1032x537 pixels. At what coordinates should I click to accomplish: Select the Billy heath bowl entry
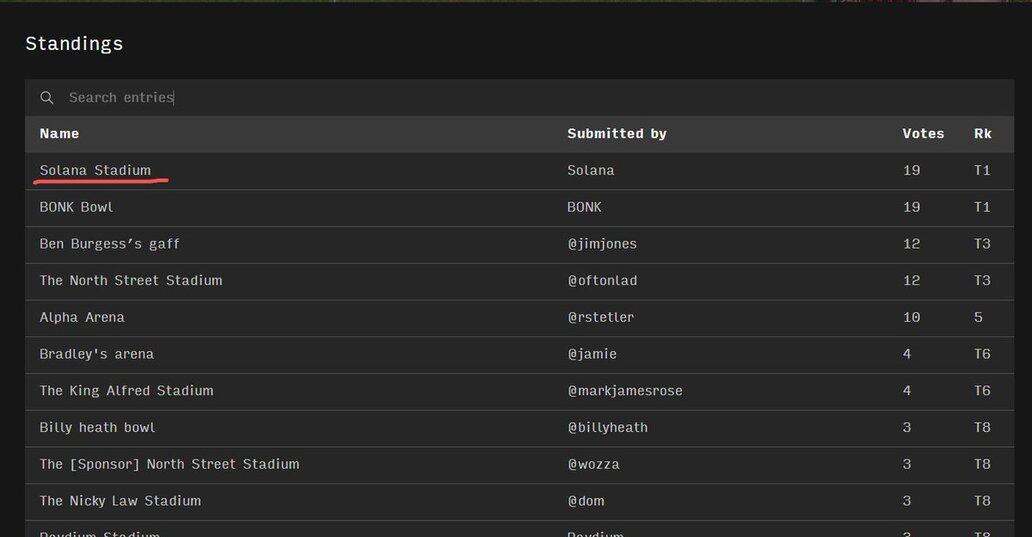coord(97,428)
